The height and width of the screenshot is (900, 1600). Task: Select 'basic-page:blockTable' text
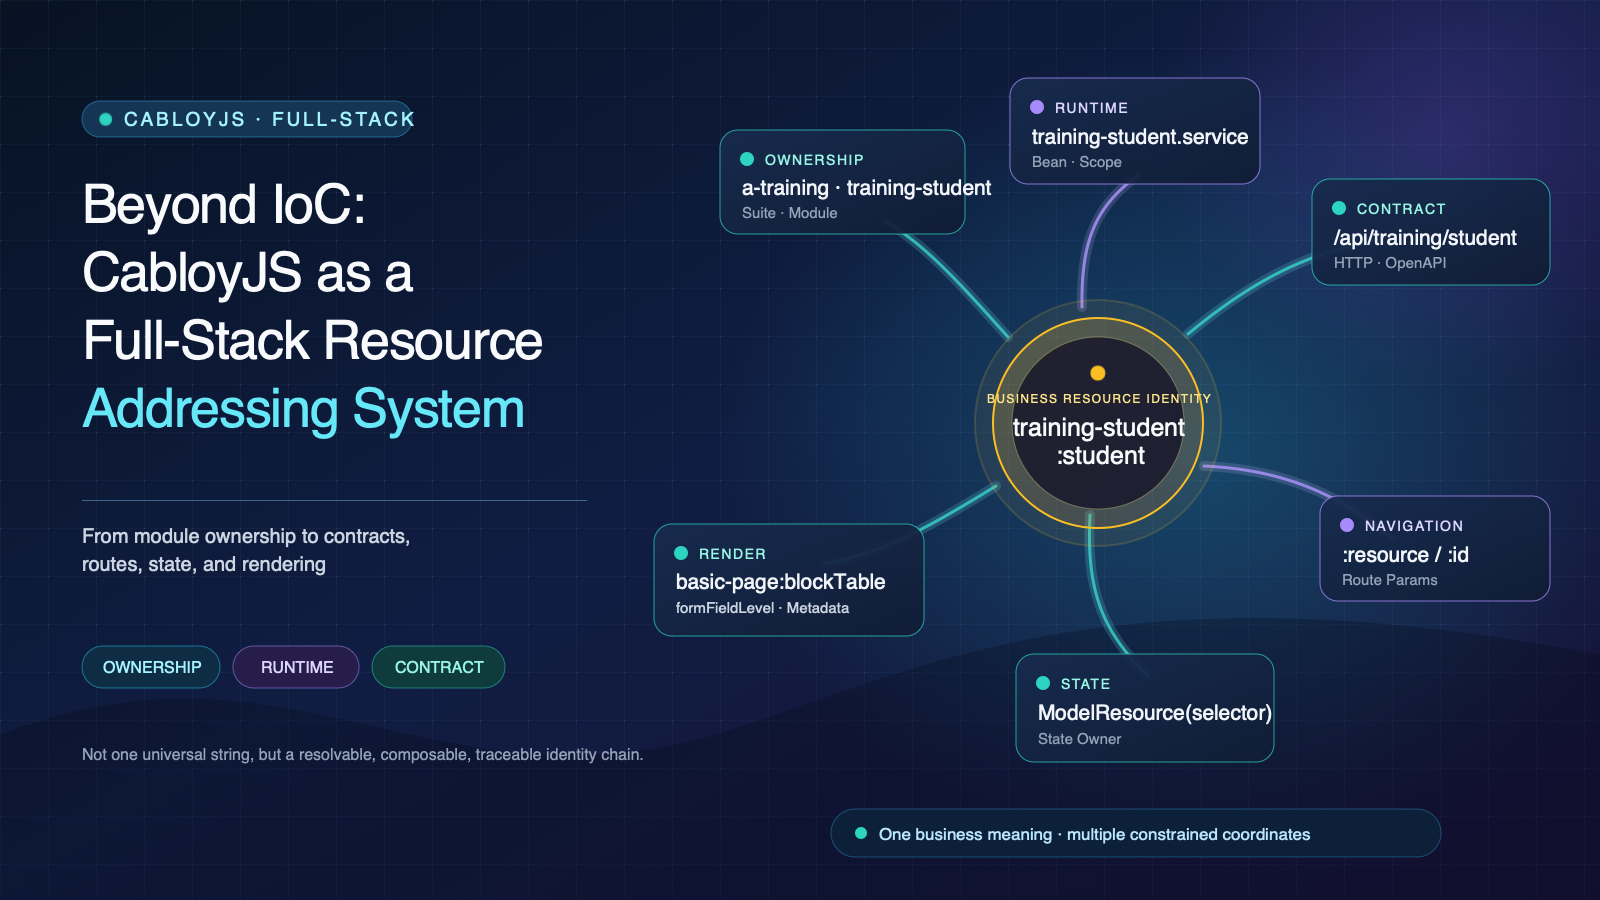tap(780, 582)
